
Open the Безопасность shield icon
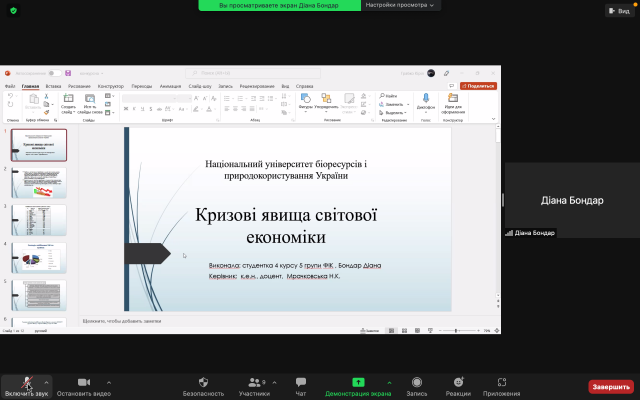[x=203, y=382]
